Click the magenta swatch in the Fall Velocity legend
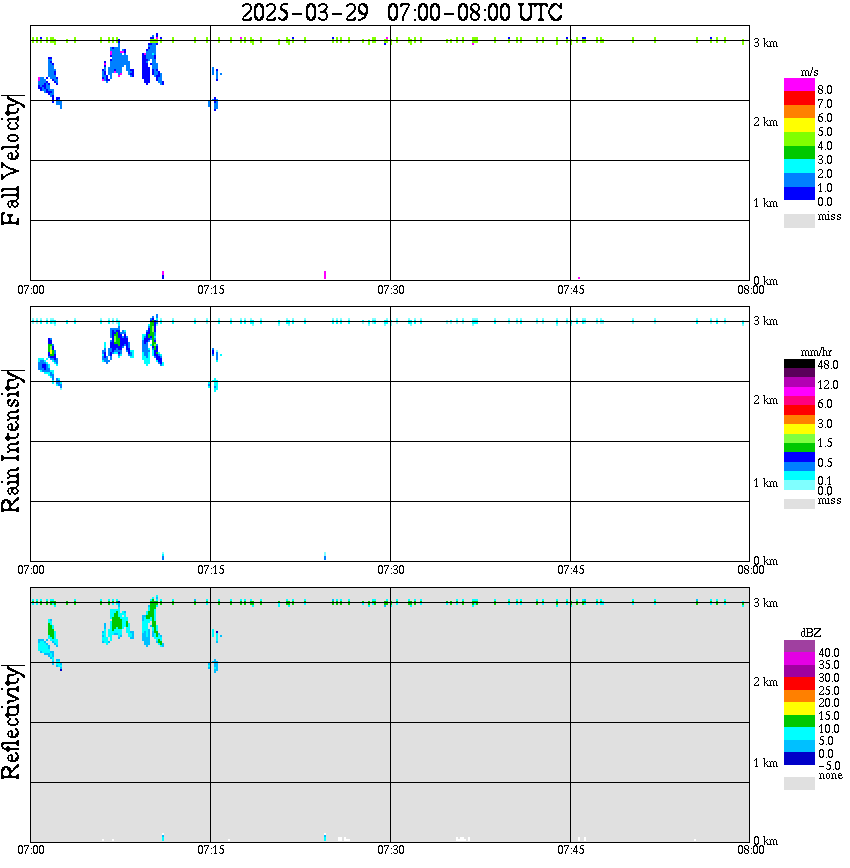Screen dimensions: 850x868 click(x=799, y=85)
